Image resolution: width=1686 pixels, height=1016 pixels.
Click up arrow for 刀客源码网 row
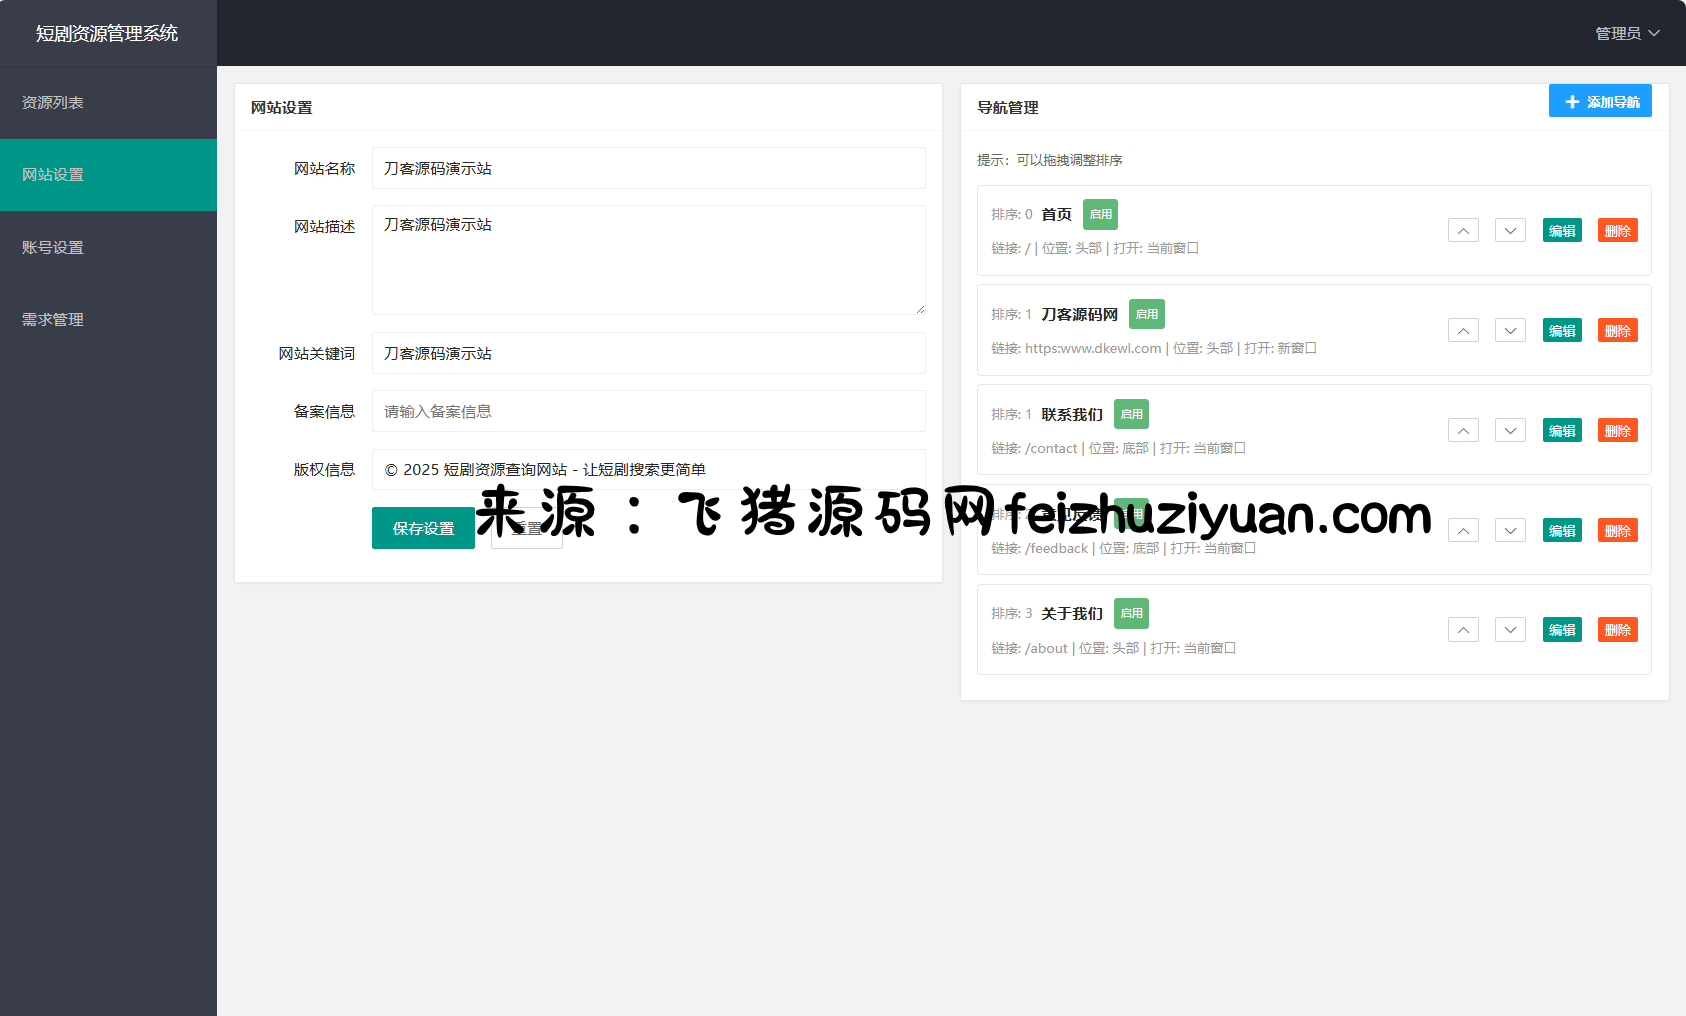[1463, 331]
